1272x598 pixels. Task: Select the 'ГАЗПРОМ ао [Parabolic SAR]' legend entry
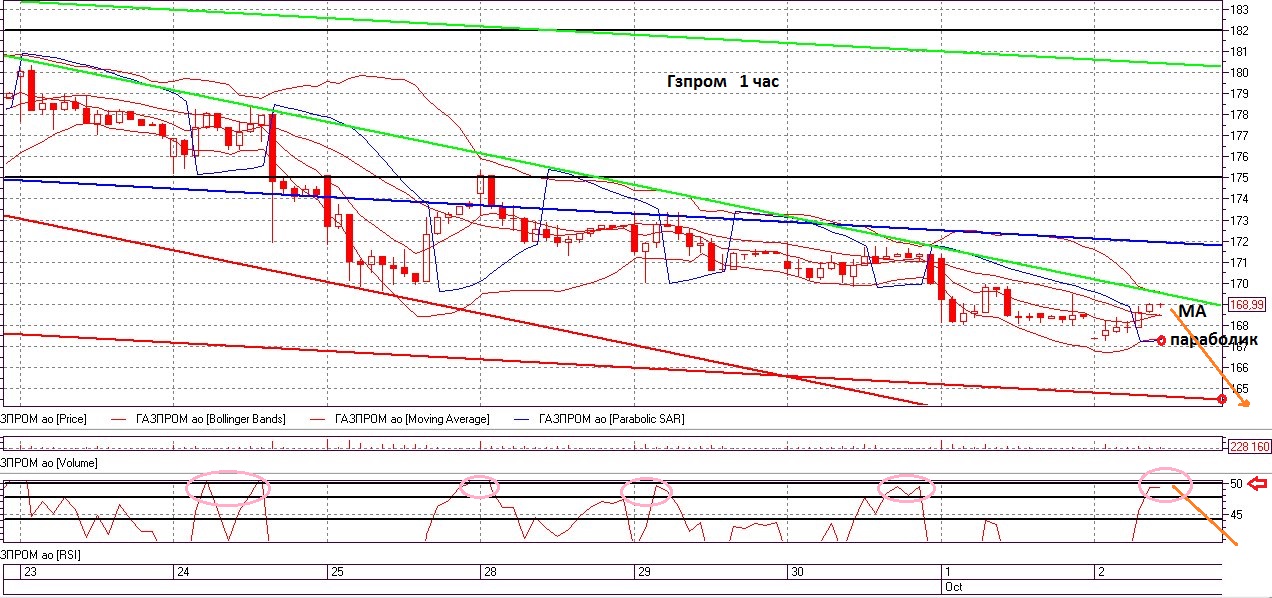tap(611, 419)
